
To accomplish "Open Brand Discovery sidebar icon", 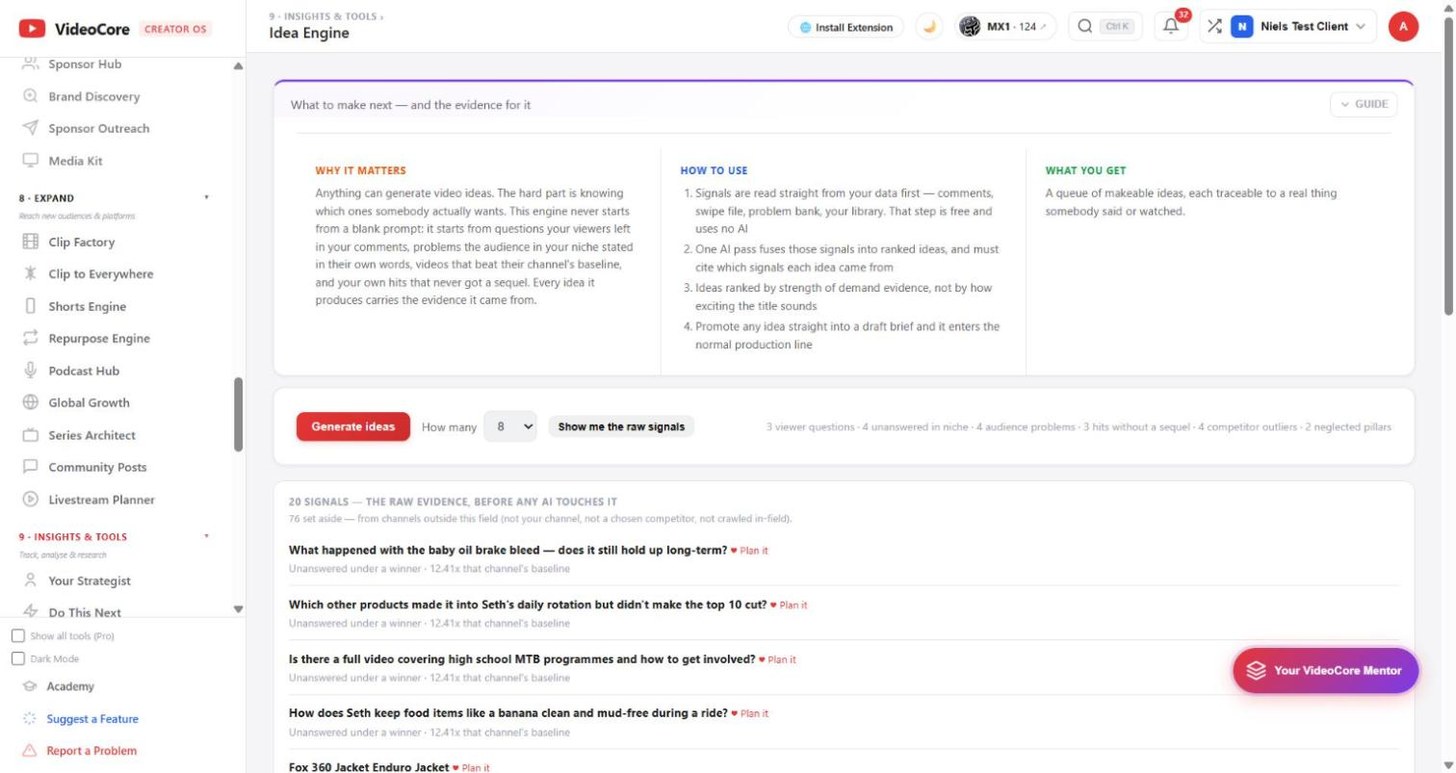I will click(30, 97).
